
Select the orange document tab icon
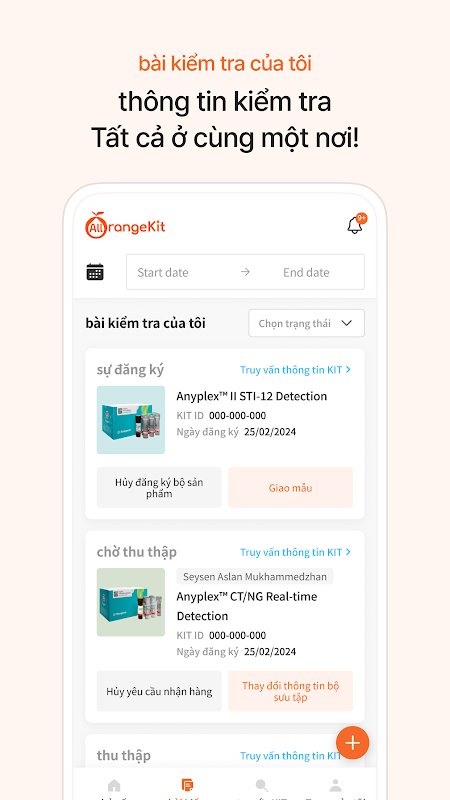coord(188,785)
